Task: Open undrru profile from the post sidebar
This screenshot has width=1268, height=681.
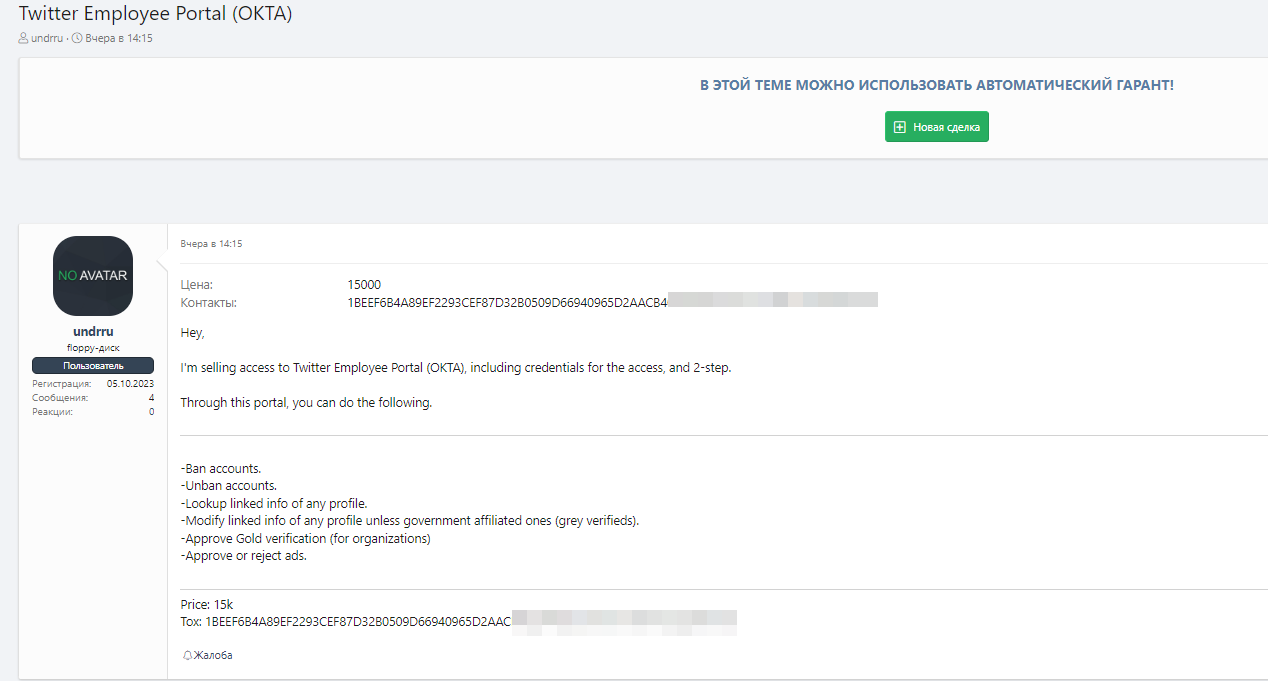Action: click(x=92, y=331)
